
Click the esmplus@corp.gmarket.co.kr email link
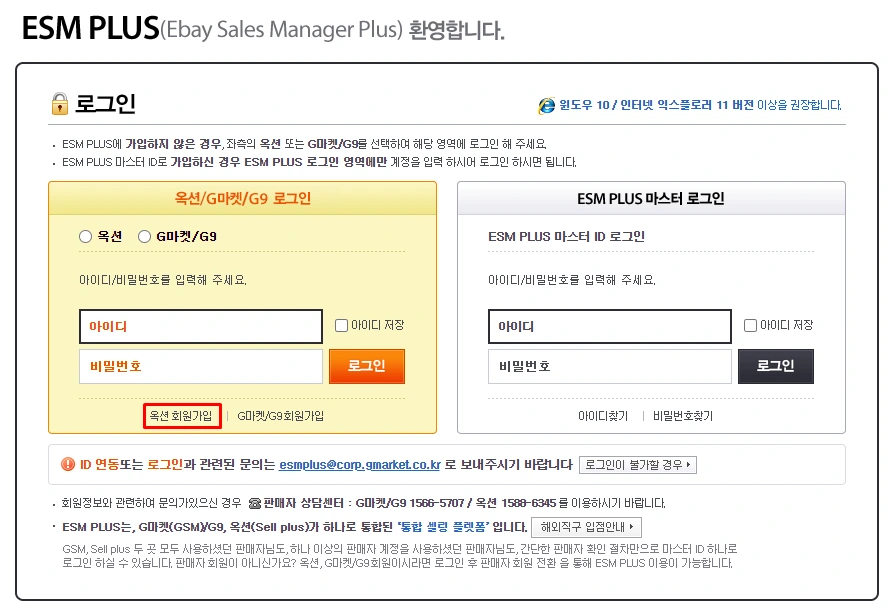(360, 465)
